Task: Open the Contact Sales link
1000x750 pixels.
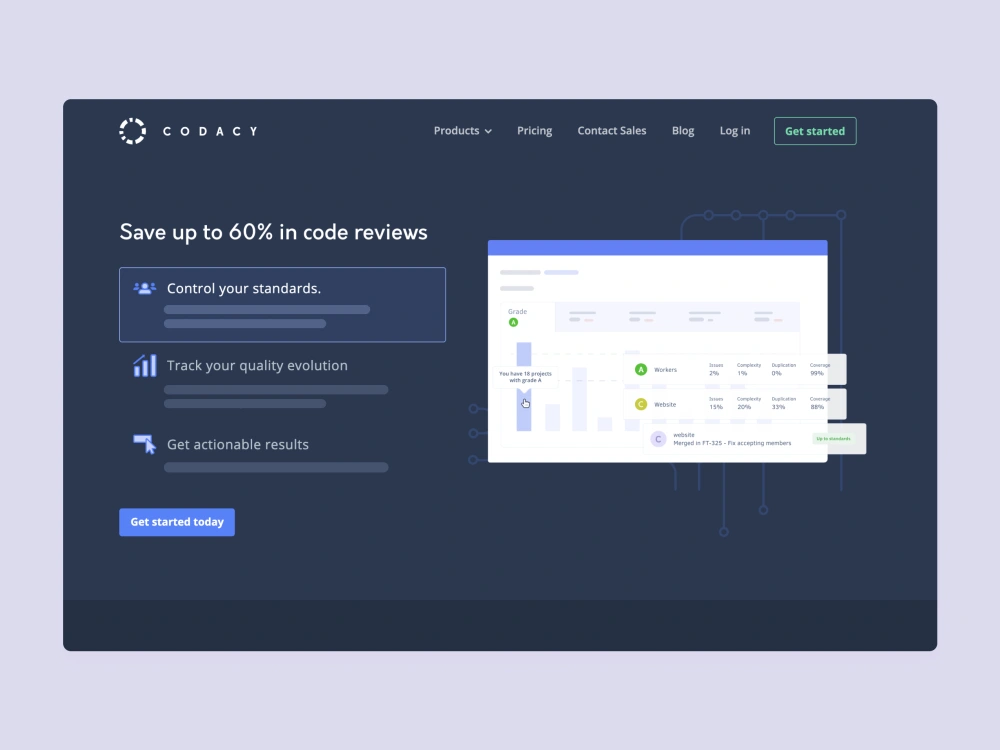Action: tap(612, 131)
